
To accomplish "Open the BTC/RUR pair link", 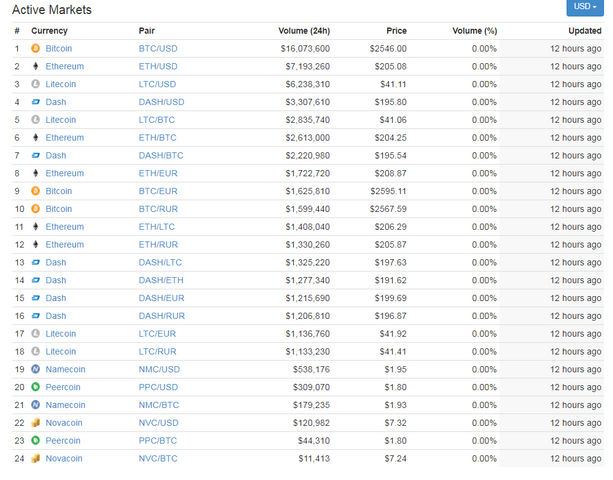I will point(158,209).
